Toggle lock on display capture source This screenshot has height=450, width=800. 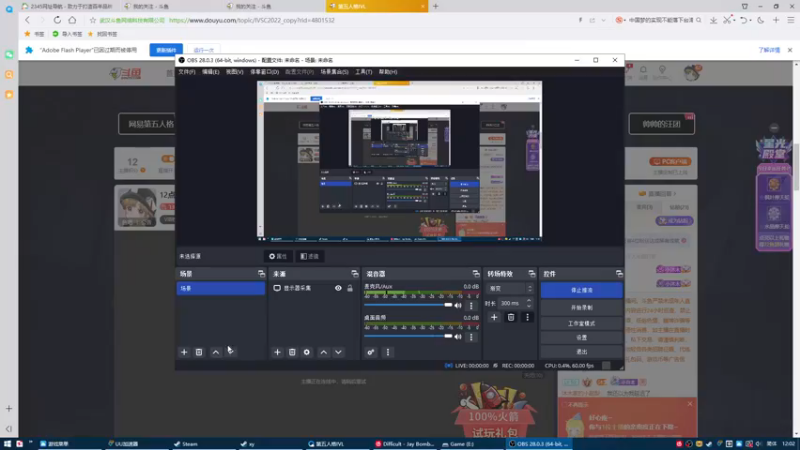coord(350,288)
